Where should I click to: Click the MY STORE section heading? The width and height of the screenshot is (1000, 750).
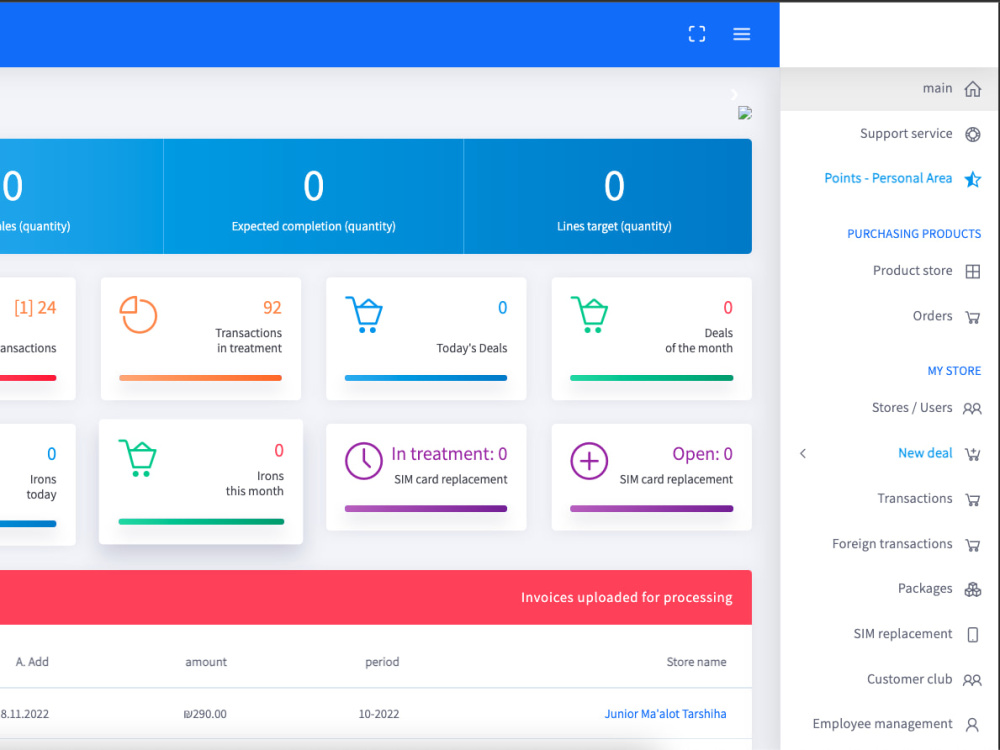[954, 371]
